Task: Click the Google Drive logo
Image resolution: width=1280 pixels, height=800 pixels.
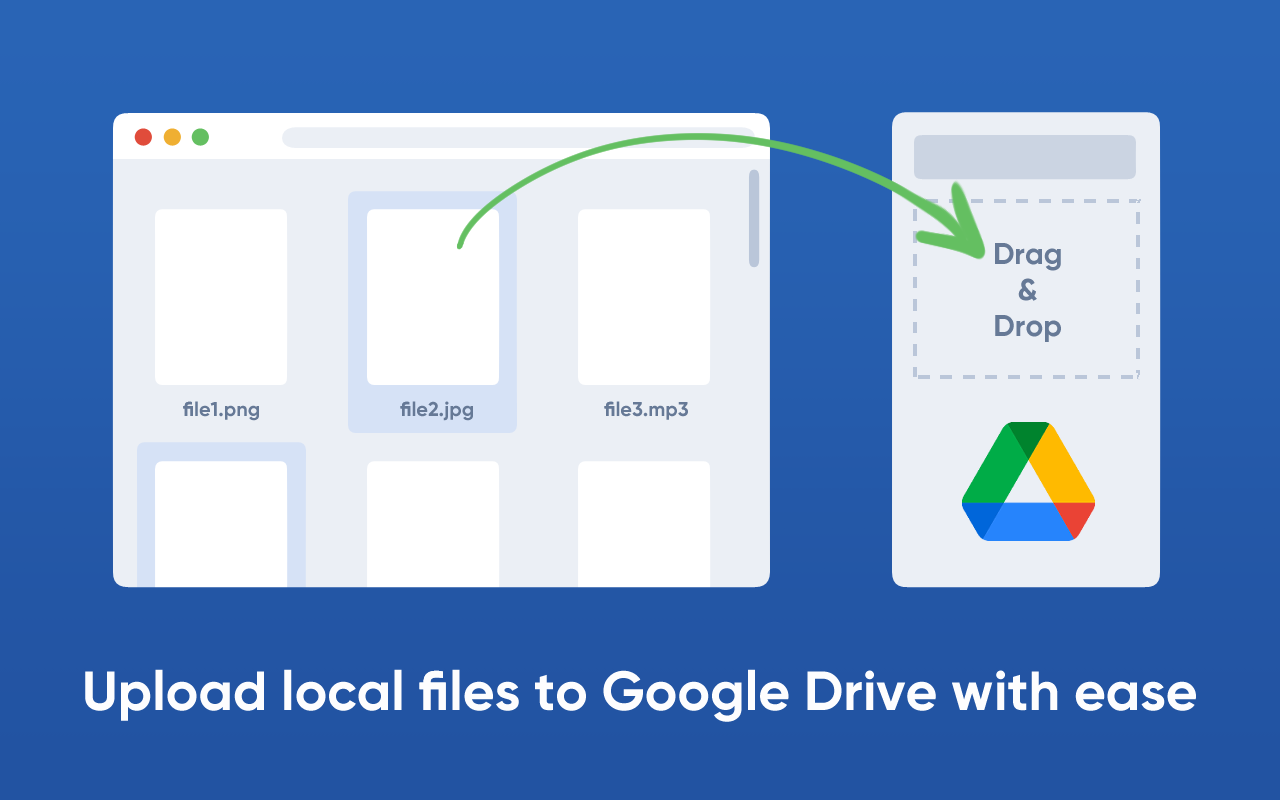Action: [x=1027, y=483]
